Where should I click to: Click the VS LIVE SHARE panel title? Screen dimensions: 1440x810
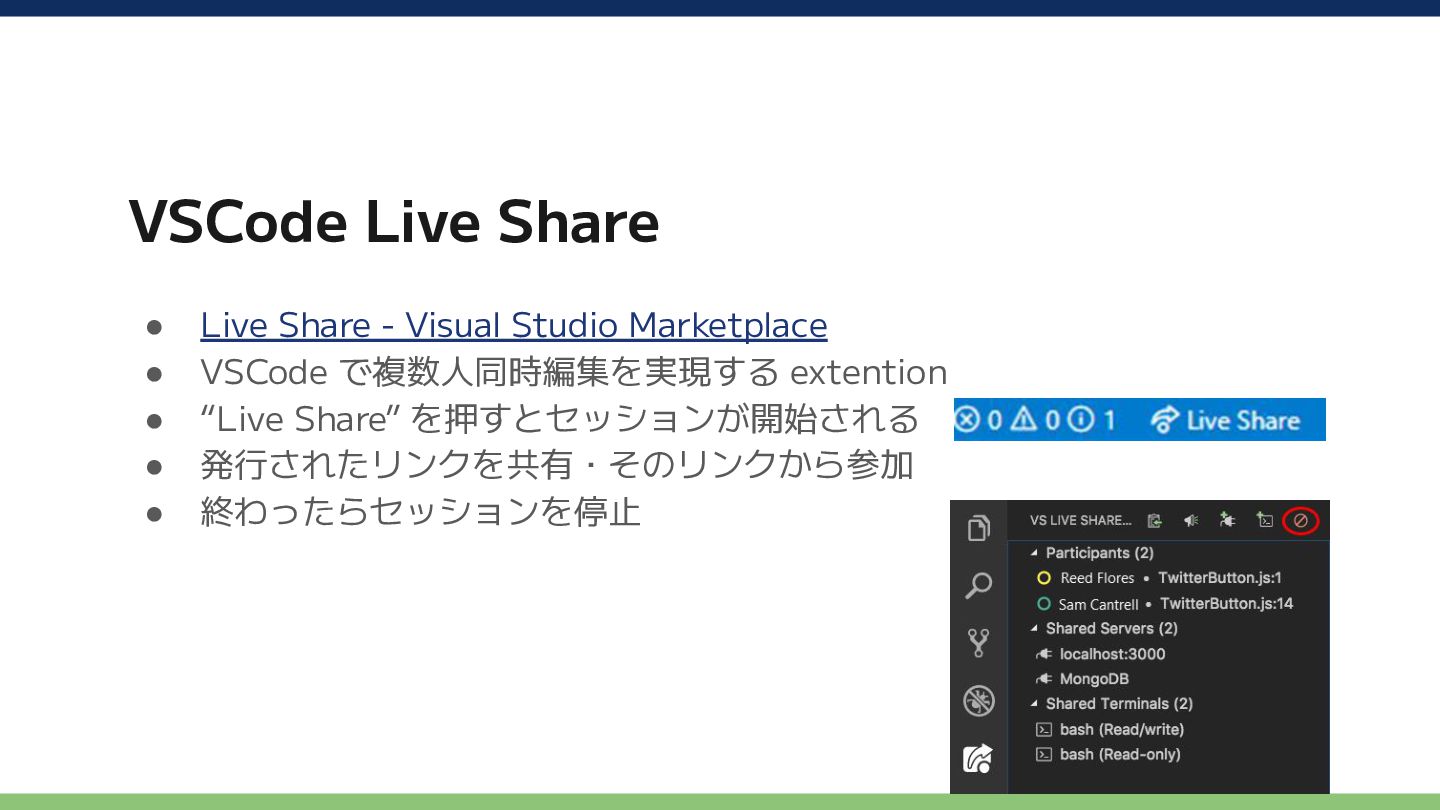click(x=1081, y=521)
